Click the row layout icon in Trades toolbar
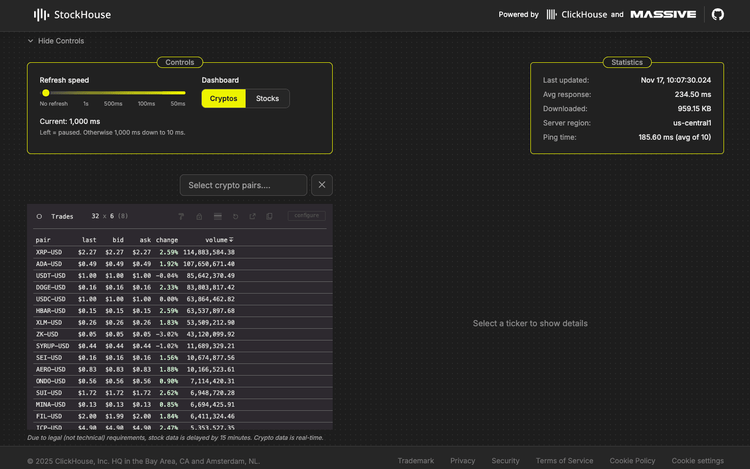 [x=217, y=216]
